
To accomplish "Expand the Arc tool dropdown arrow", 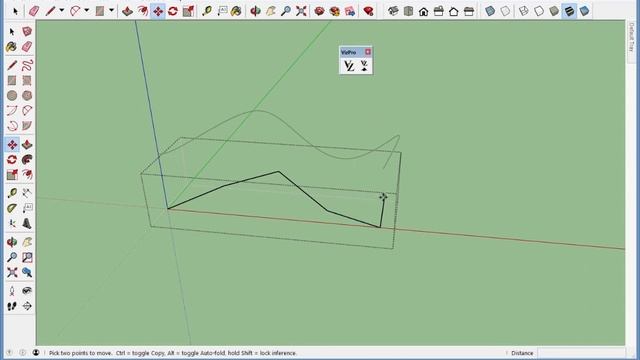I will click(x=87, y=11).
